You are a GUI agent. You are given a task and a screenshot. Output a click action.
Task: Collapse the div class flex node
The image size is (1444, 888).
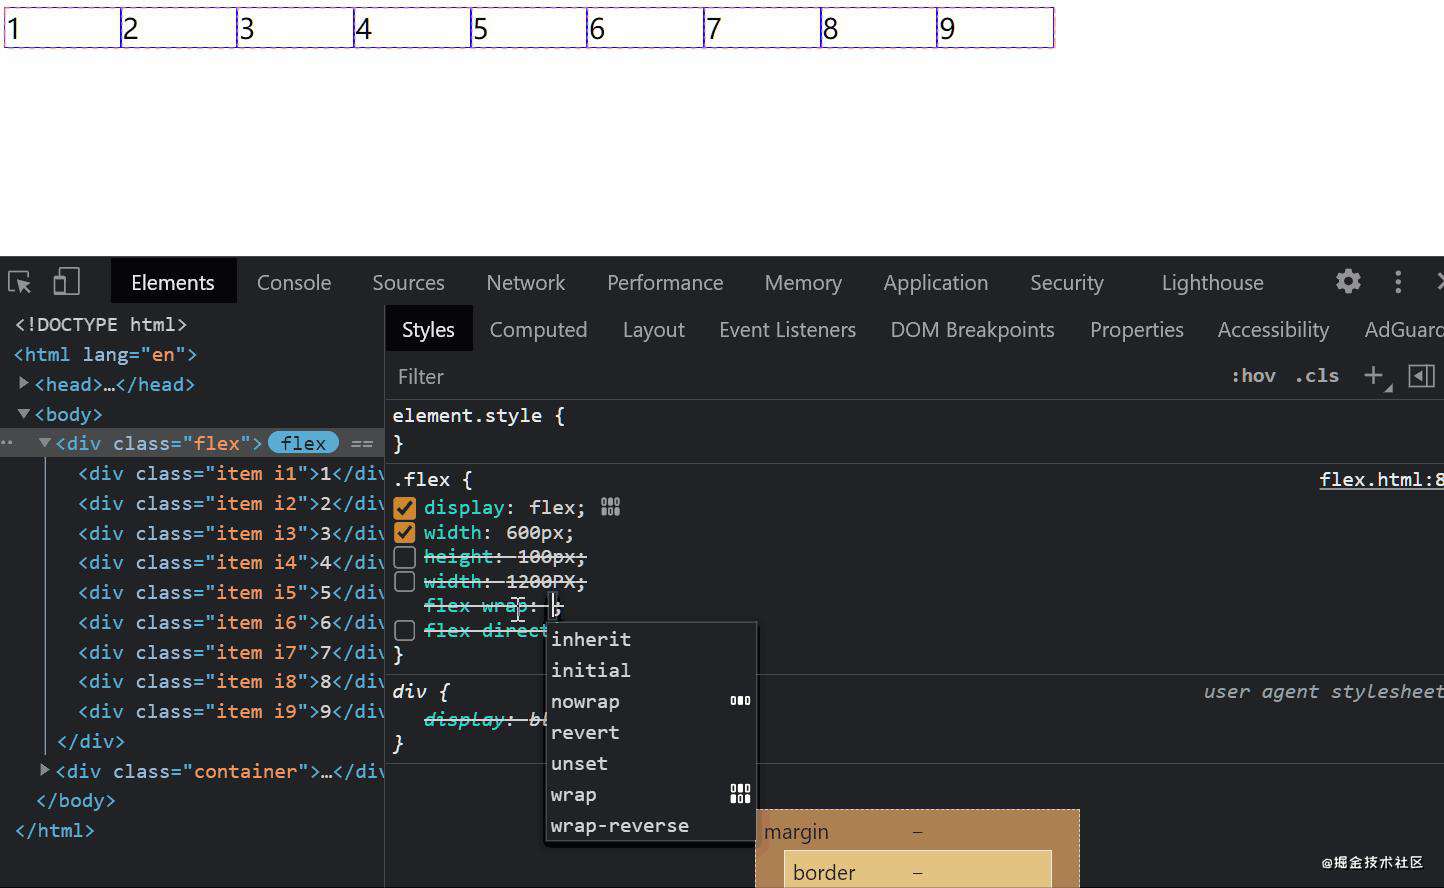click(45, 442)
